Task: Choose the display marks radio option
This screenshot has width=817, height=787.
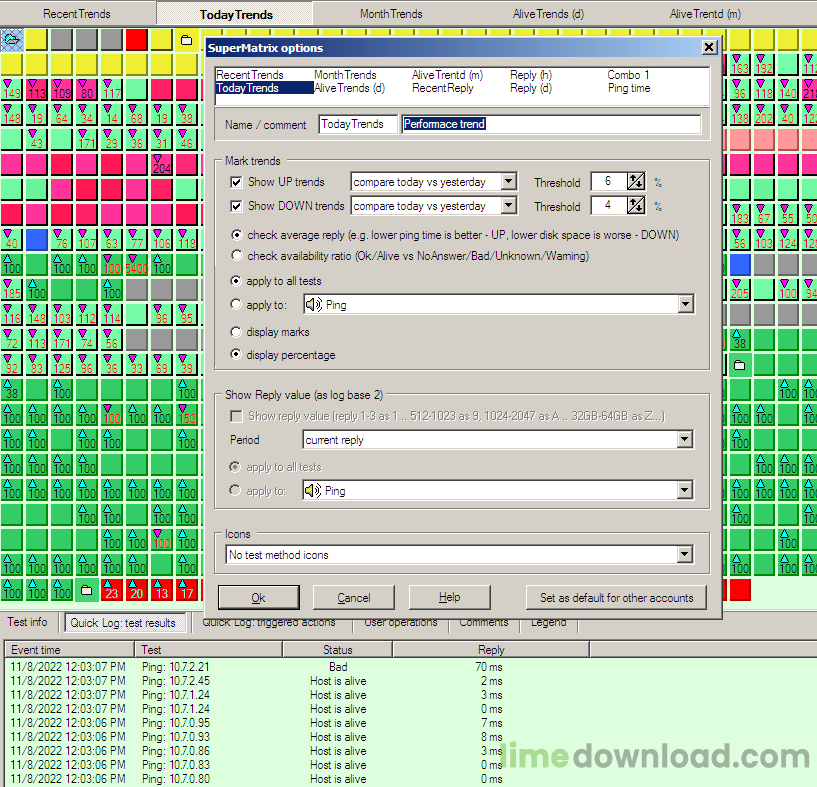Action: click(x=236, y=332)
